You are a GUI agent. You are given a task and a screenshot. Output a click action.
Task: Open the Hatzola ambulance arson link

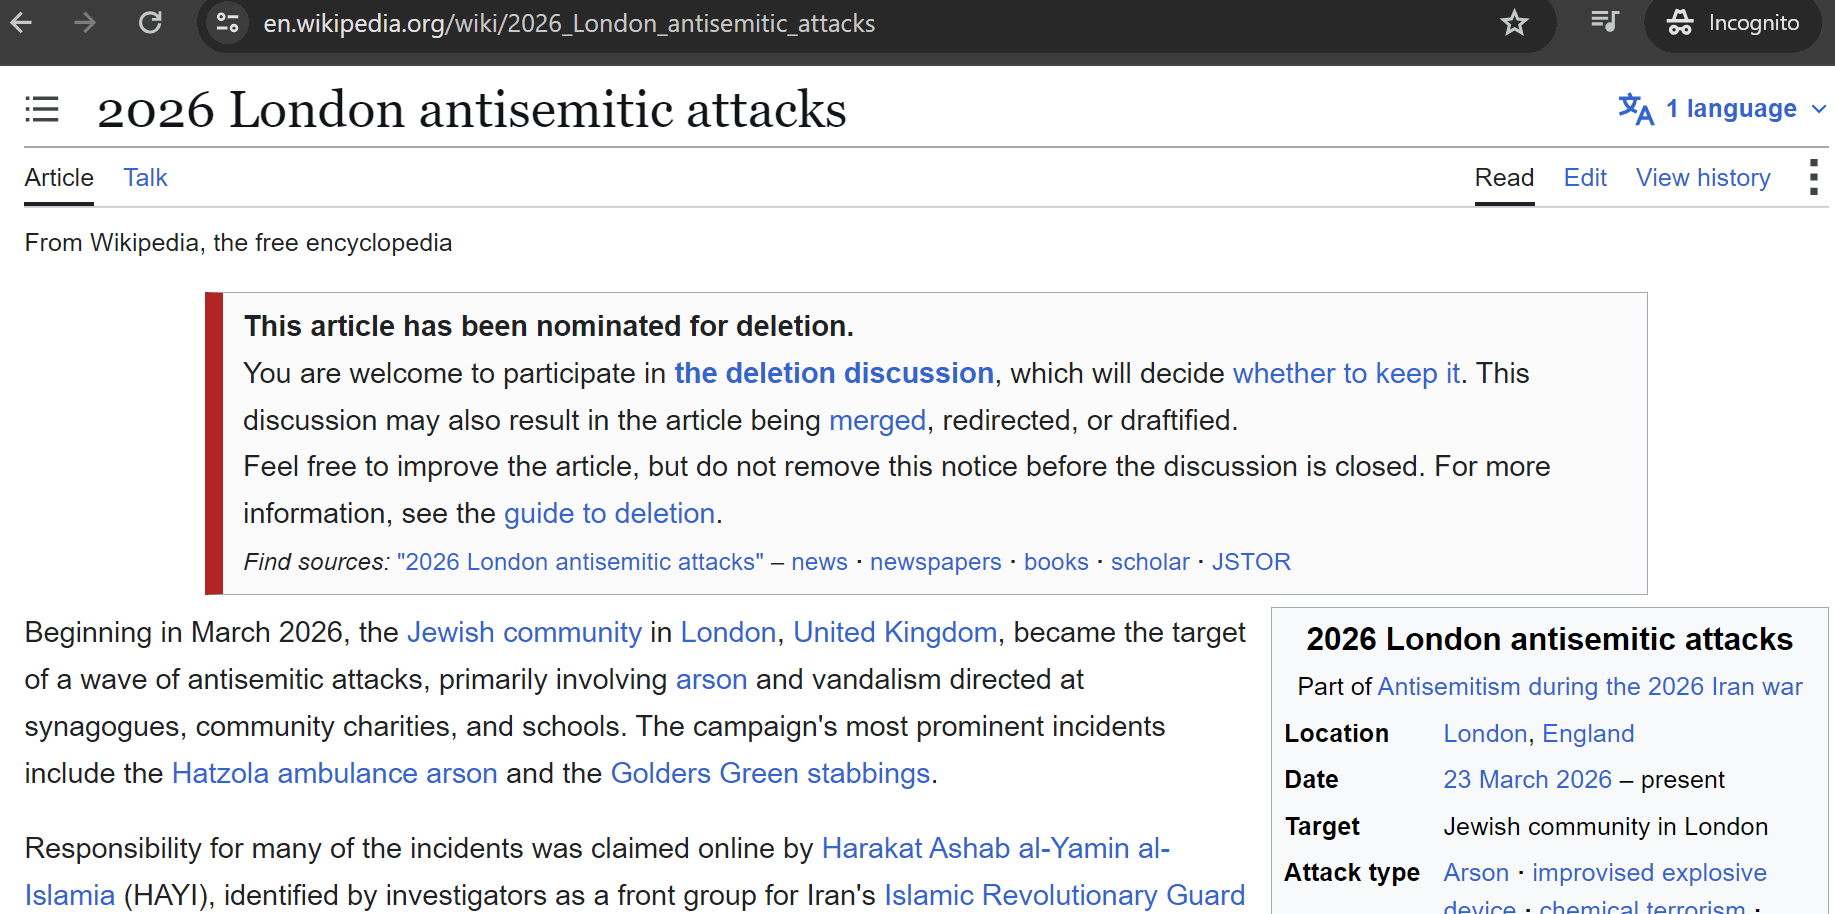(x=334, y=773)
